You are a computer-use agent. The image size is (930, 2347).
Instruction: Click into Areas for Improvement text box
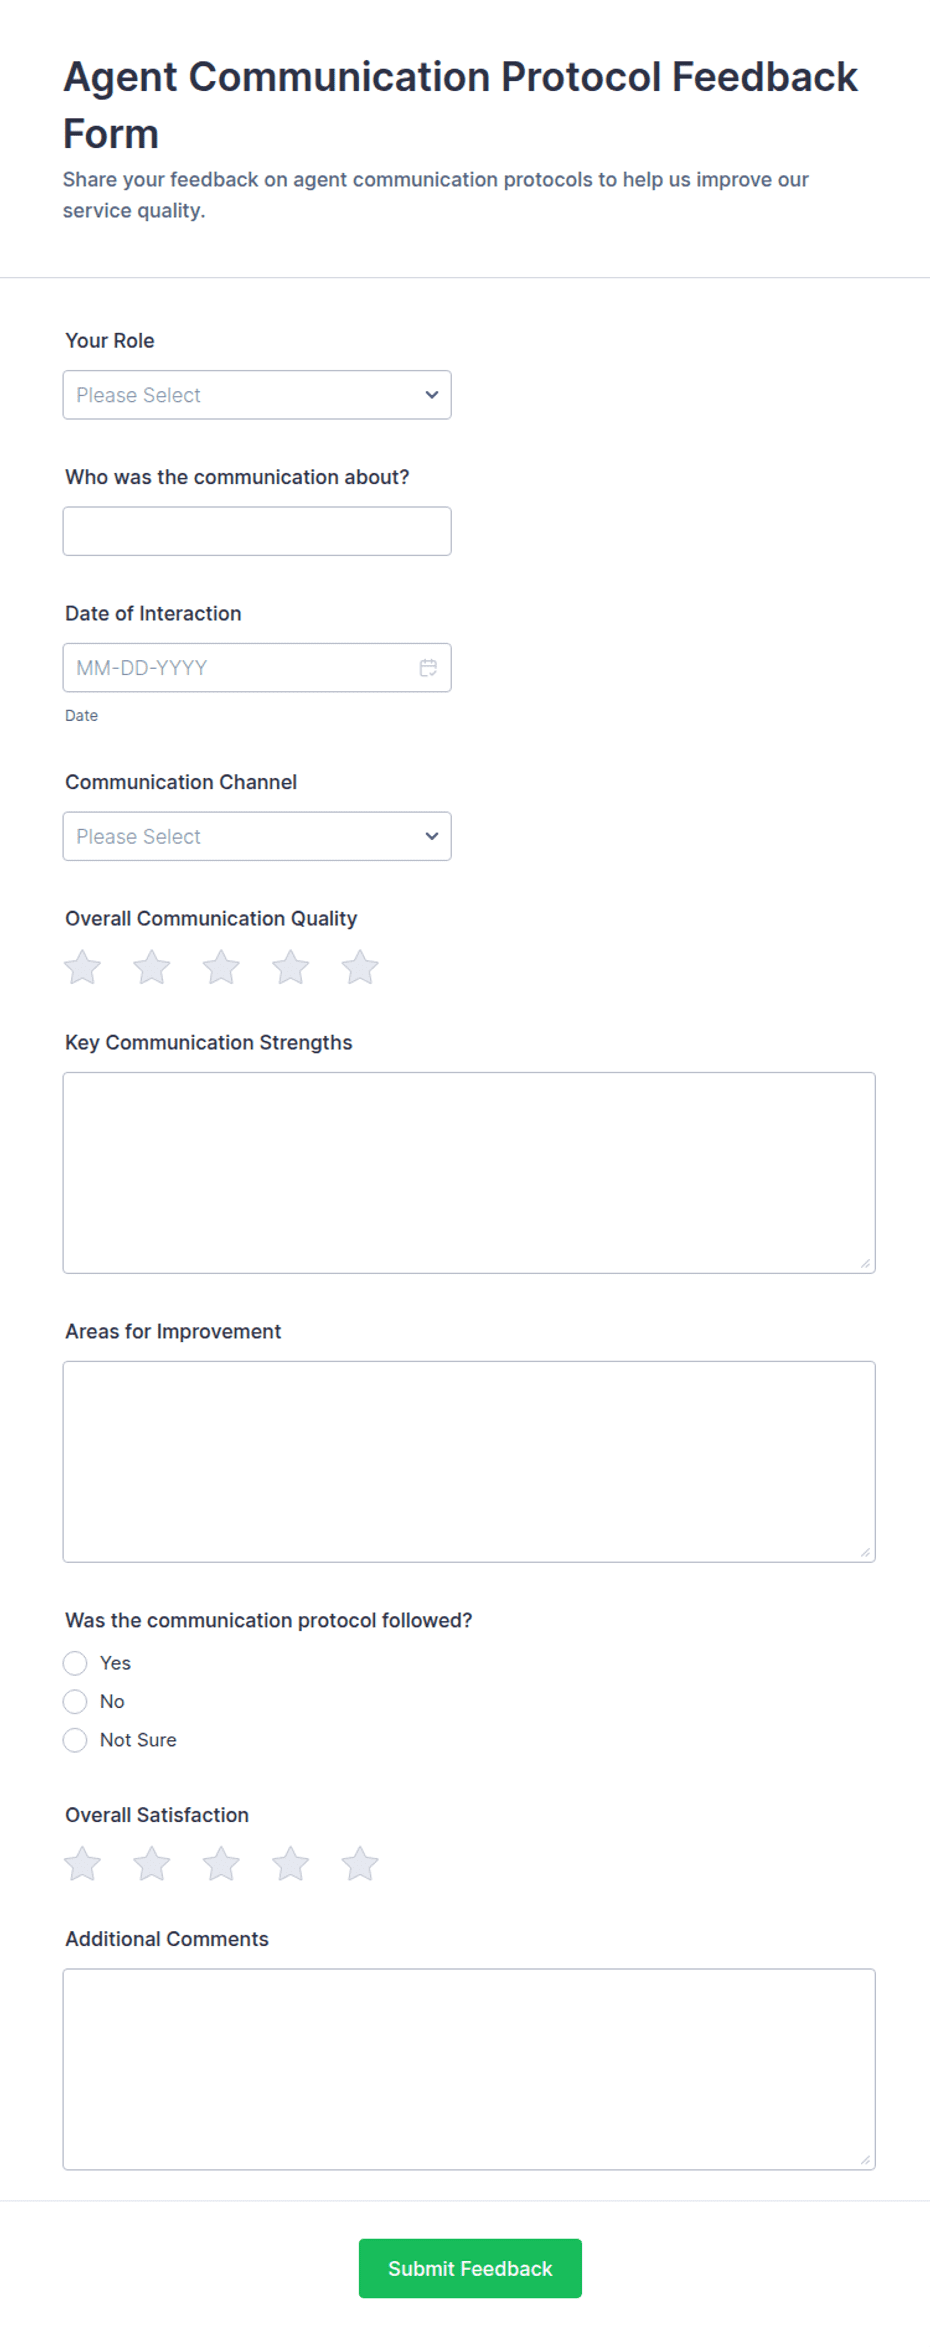pos(469,1462)
